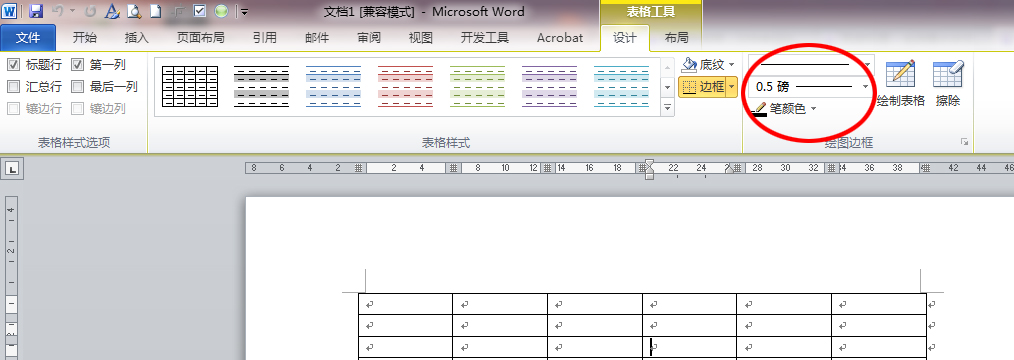This screenshot has height=360, width=1014.
Task: Click the tab stop selector beside ruler
Action: [12, 169]
